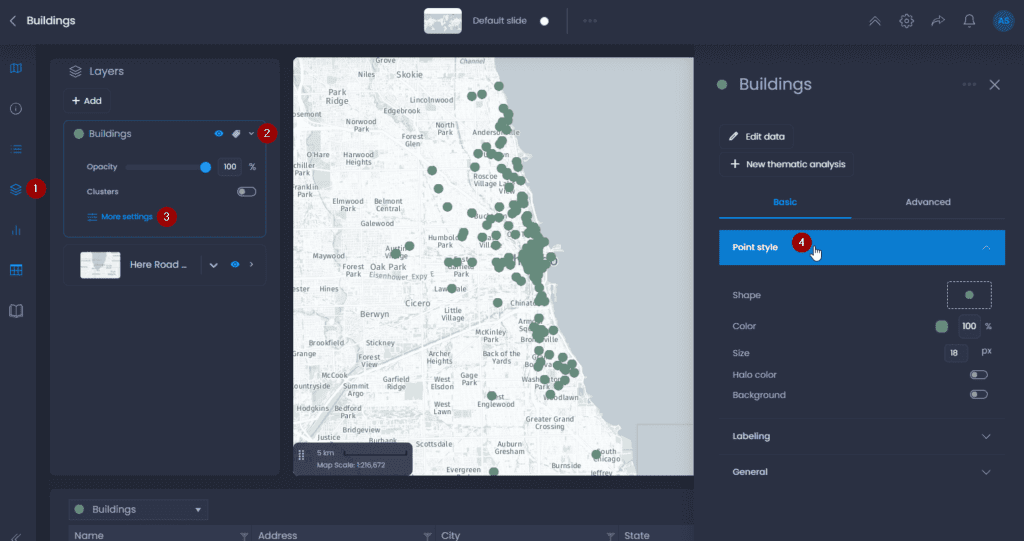Screen dimensions: 1024x541
Task: Click Edit data button
Action: 757,137
